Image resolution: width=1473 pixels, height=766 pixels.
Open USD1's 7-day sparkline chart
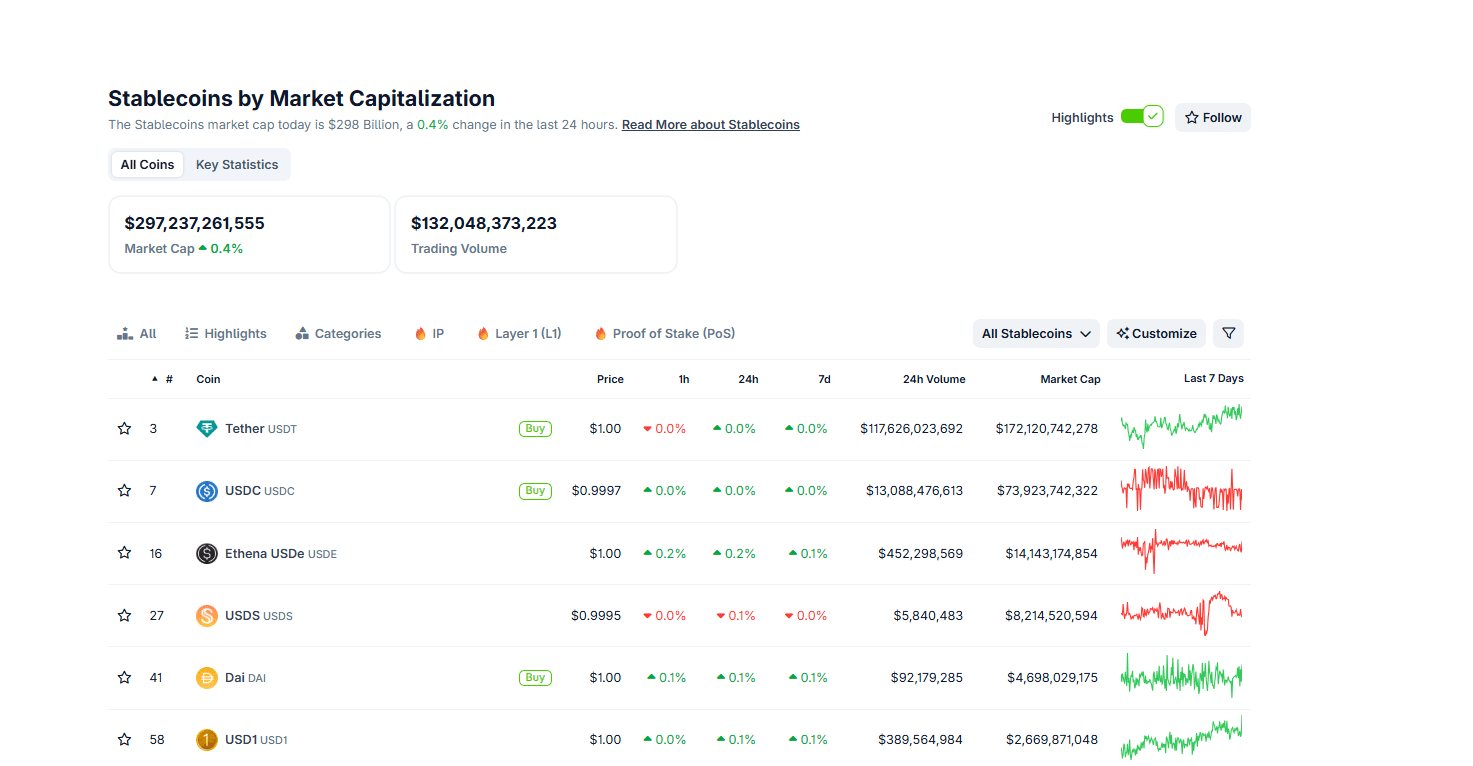click(x=1181, y=738)
